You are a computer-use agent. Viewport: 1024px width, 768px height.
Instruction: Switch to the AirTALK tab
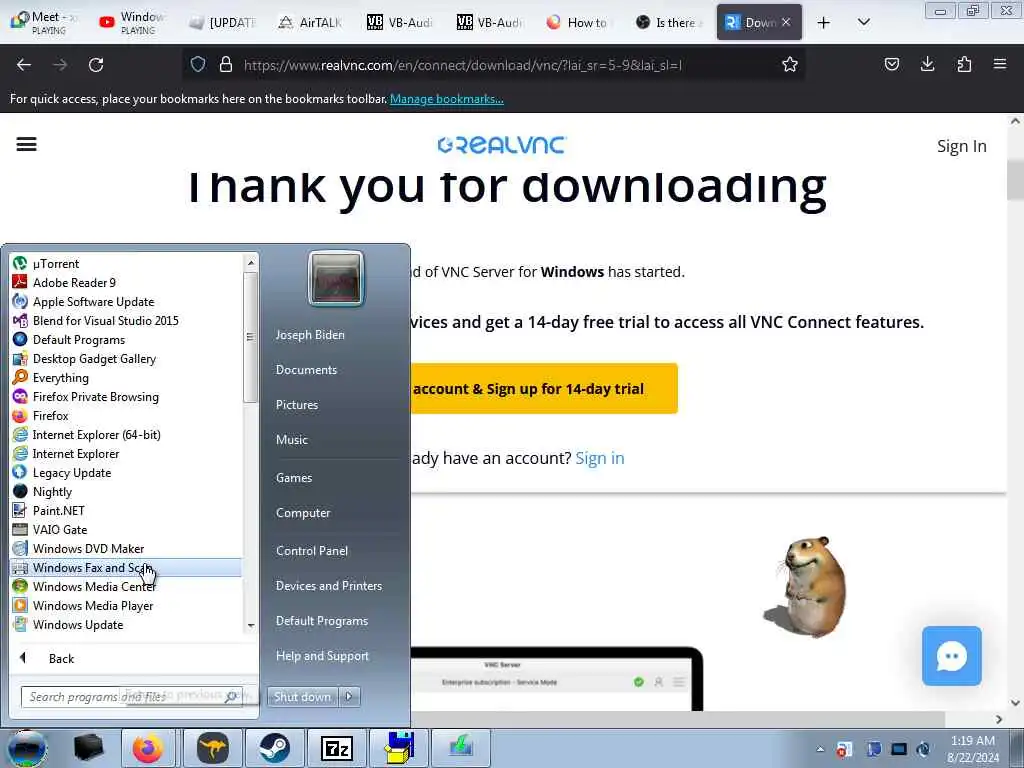click(311, 22)
